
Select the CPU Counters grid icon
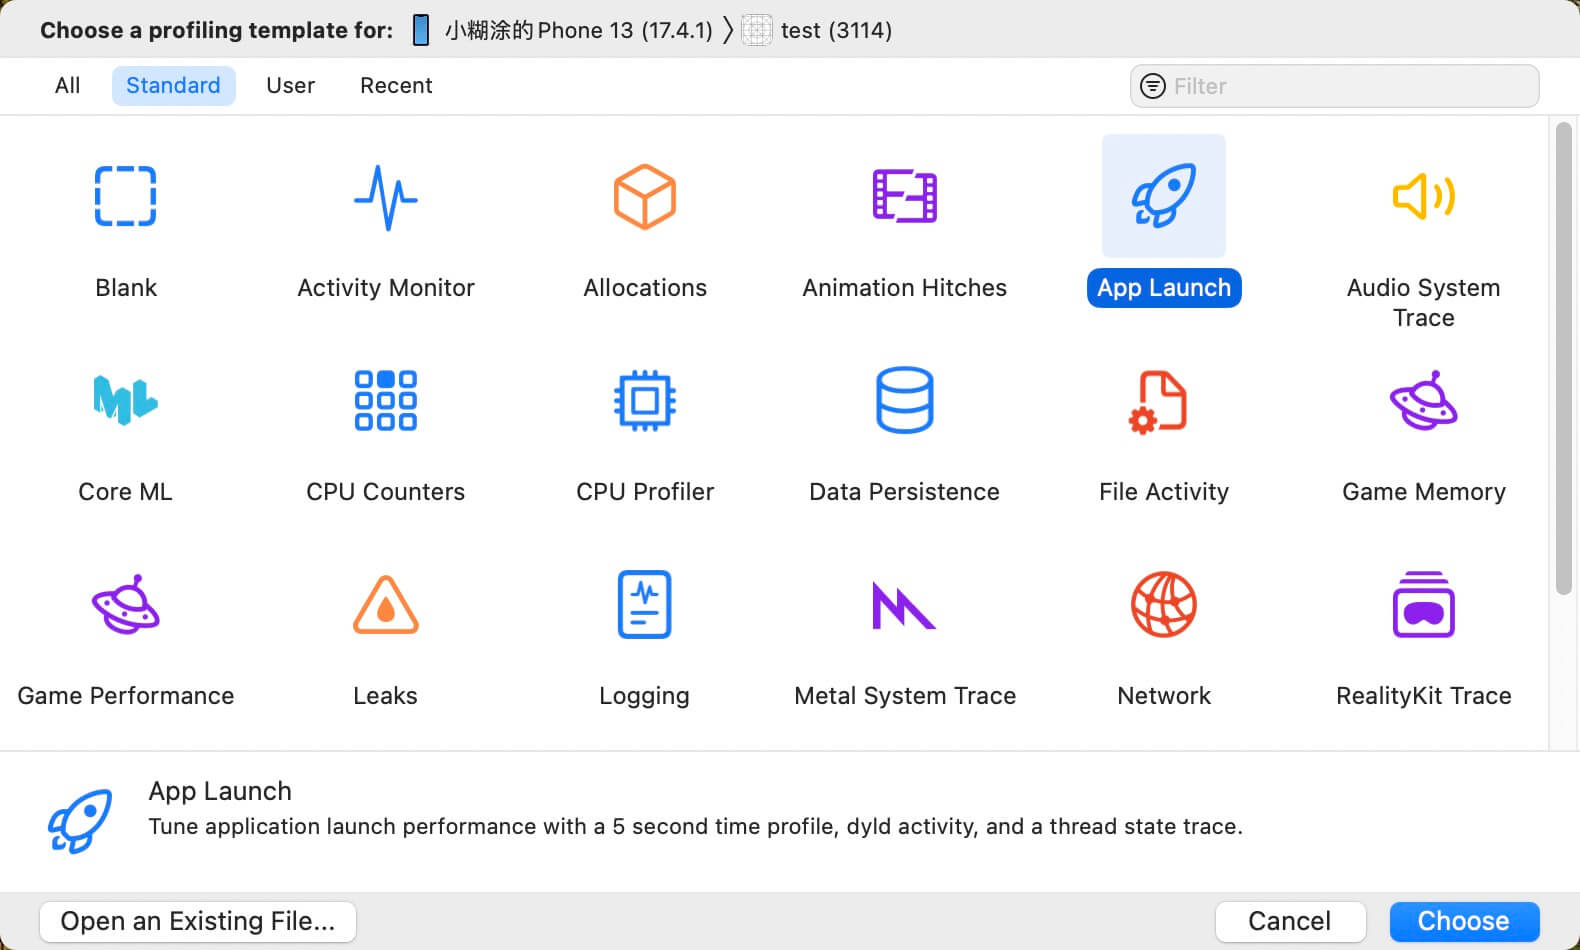coord(385,400)
